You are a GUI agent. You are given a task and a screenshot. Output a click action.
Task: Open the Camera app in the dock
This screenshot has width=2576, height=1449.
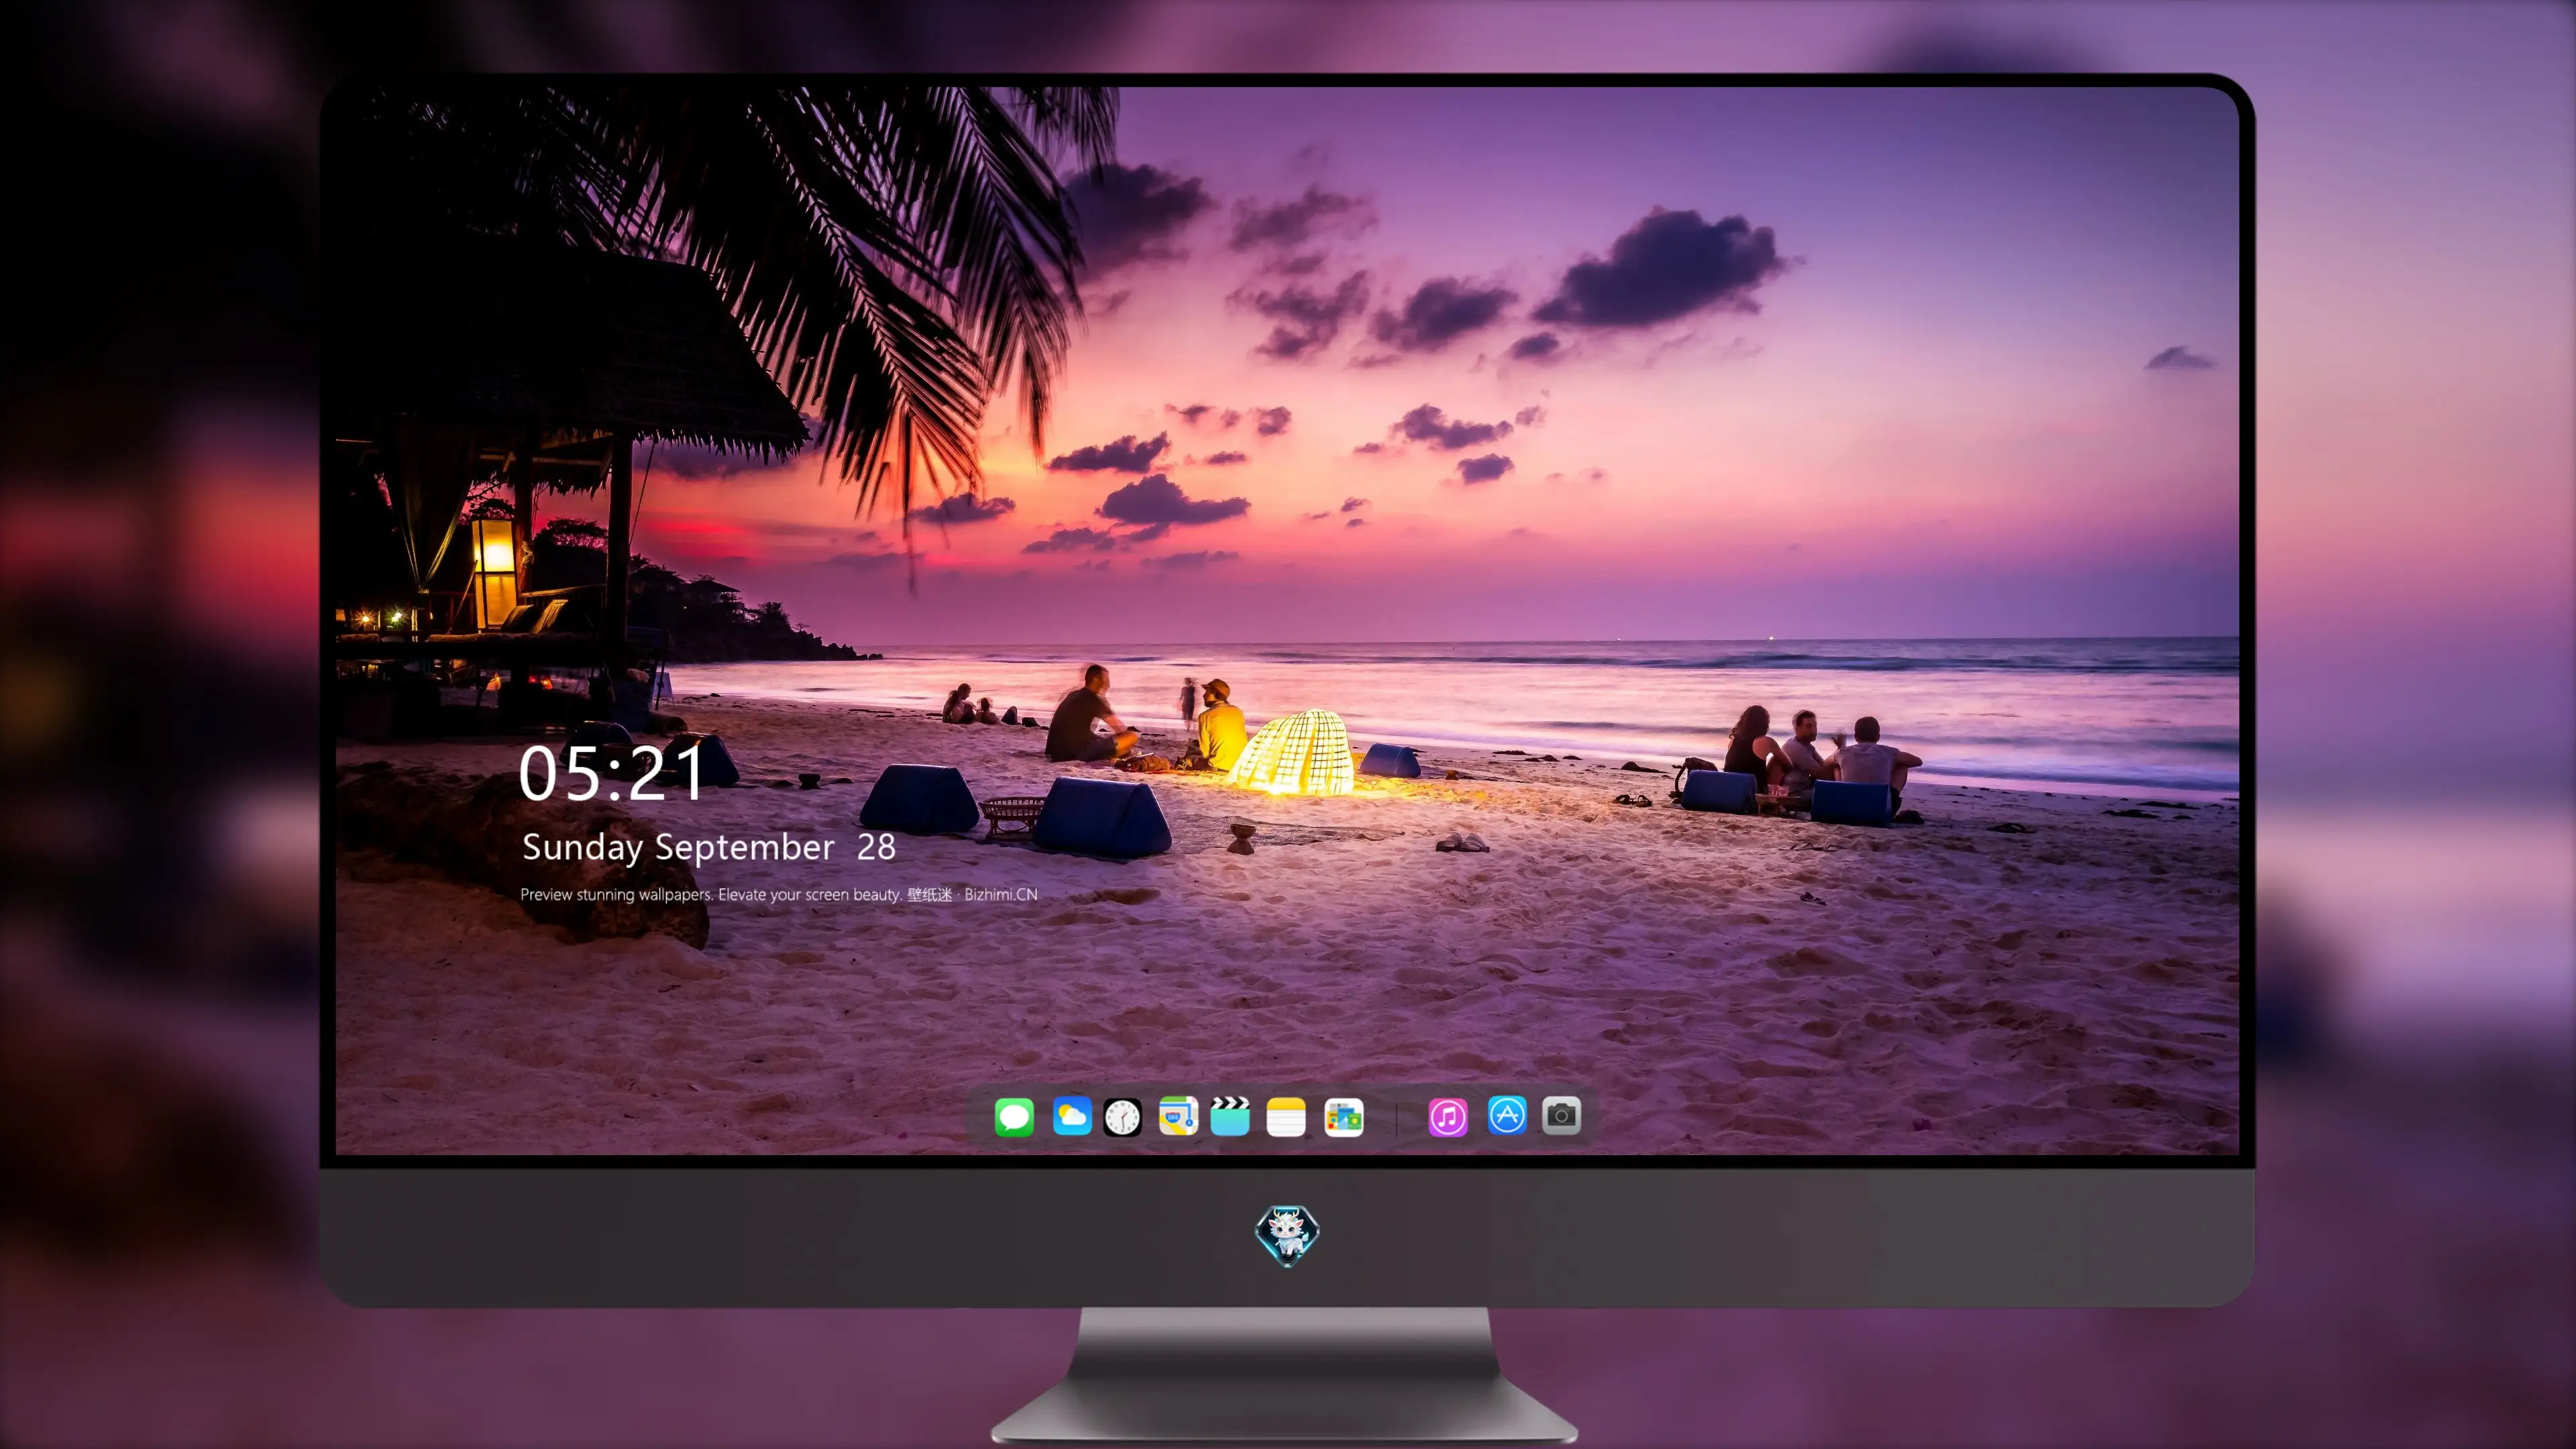(x=1561, y=1115)
